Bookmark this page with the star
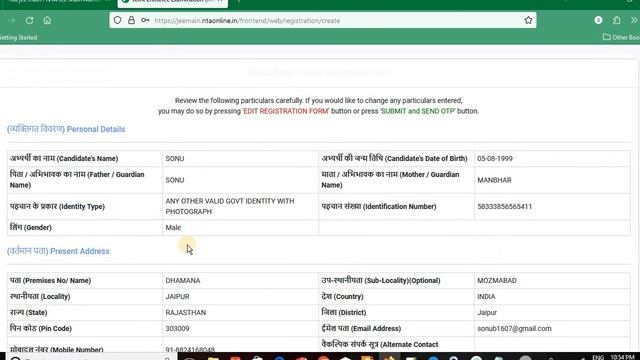The image size is (640, 360). [528, 20]
